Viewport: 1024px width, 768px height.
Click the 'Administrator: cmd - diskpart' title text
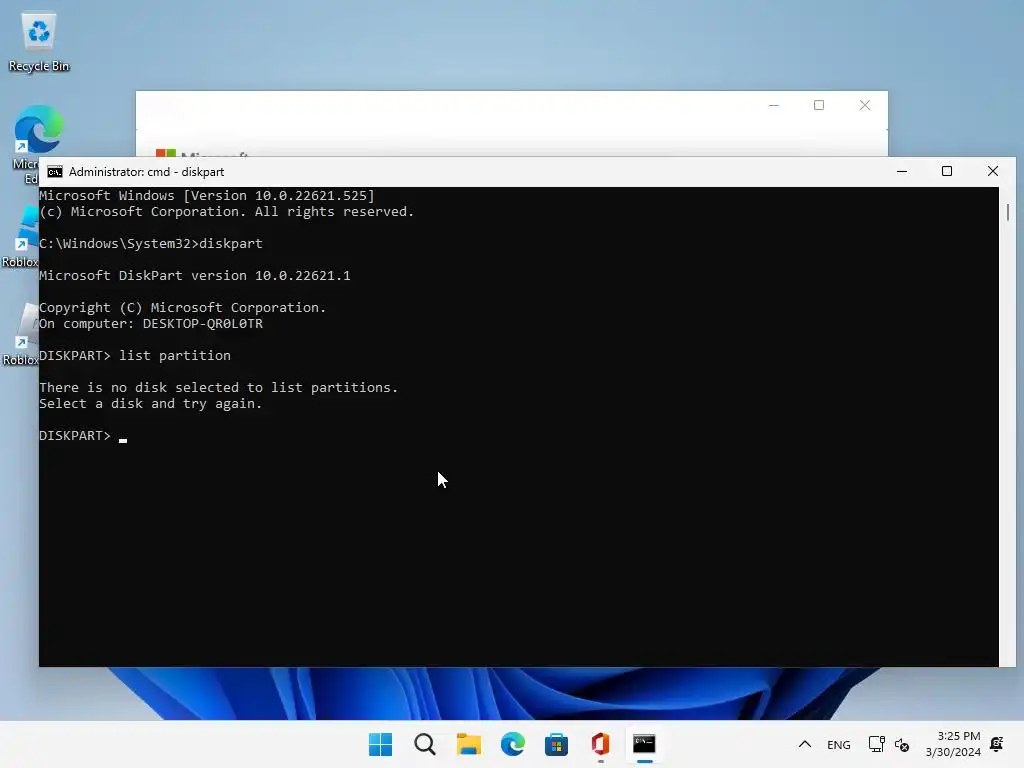(146, 172)
